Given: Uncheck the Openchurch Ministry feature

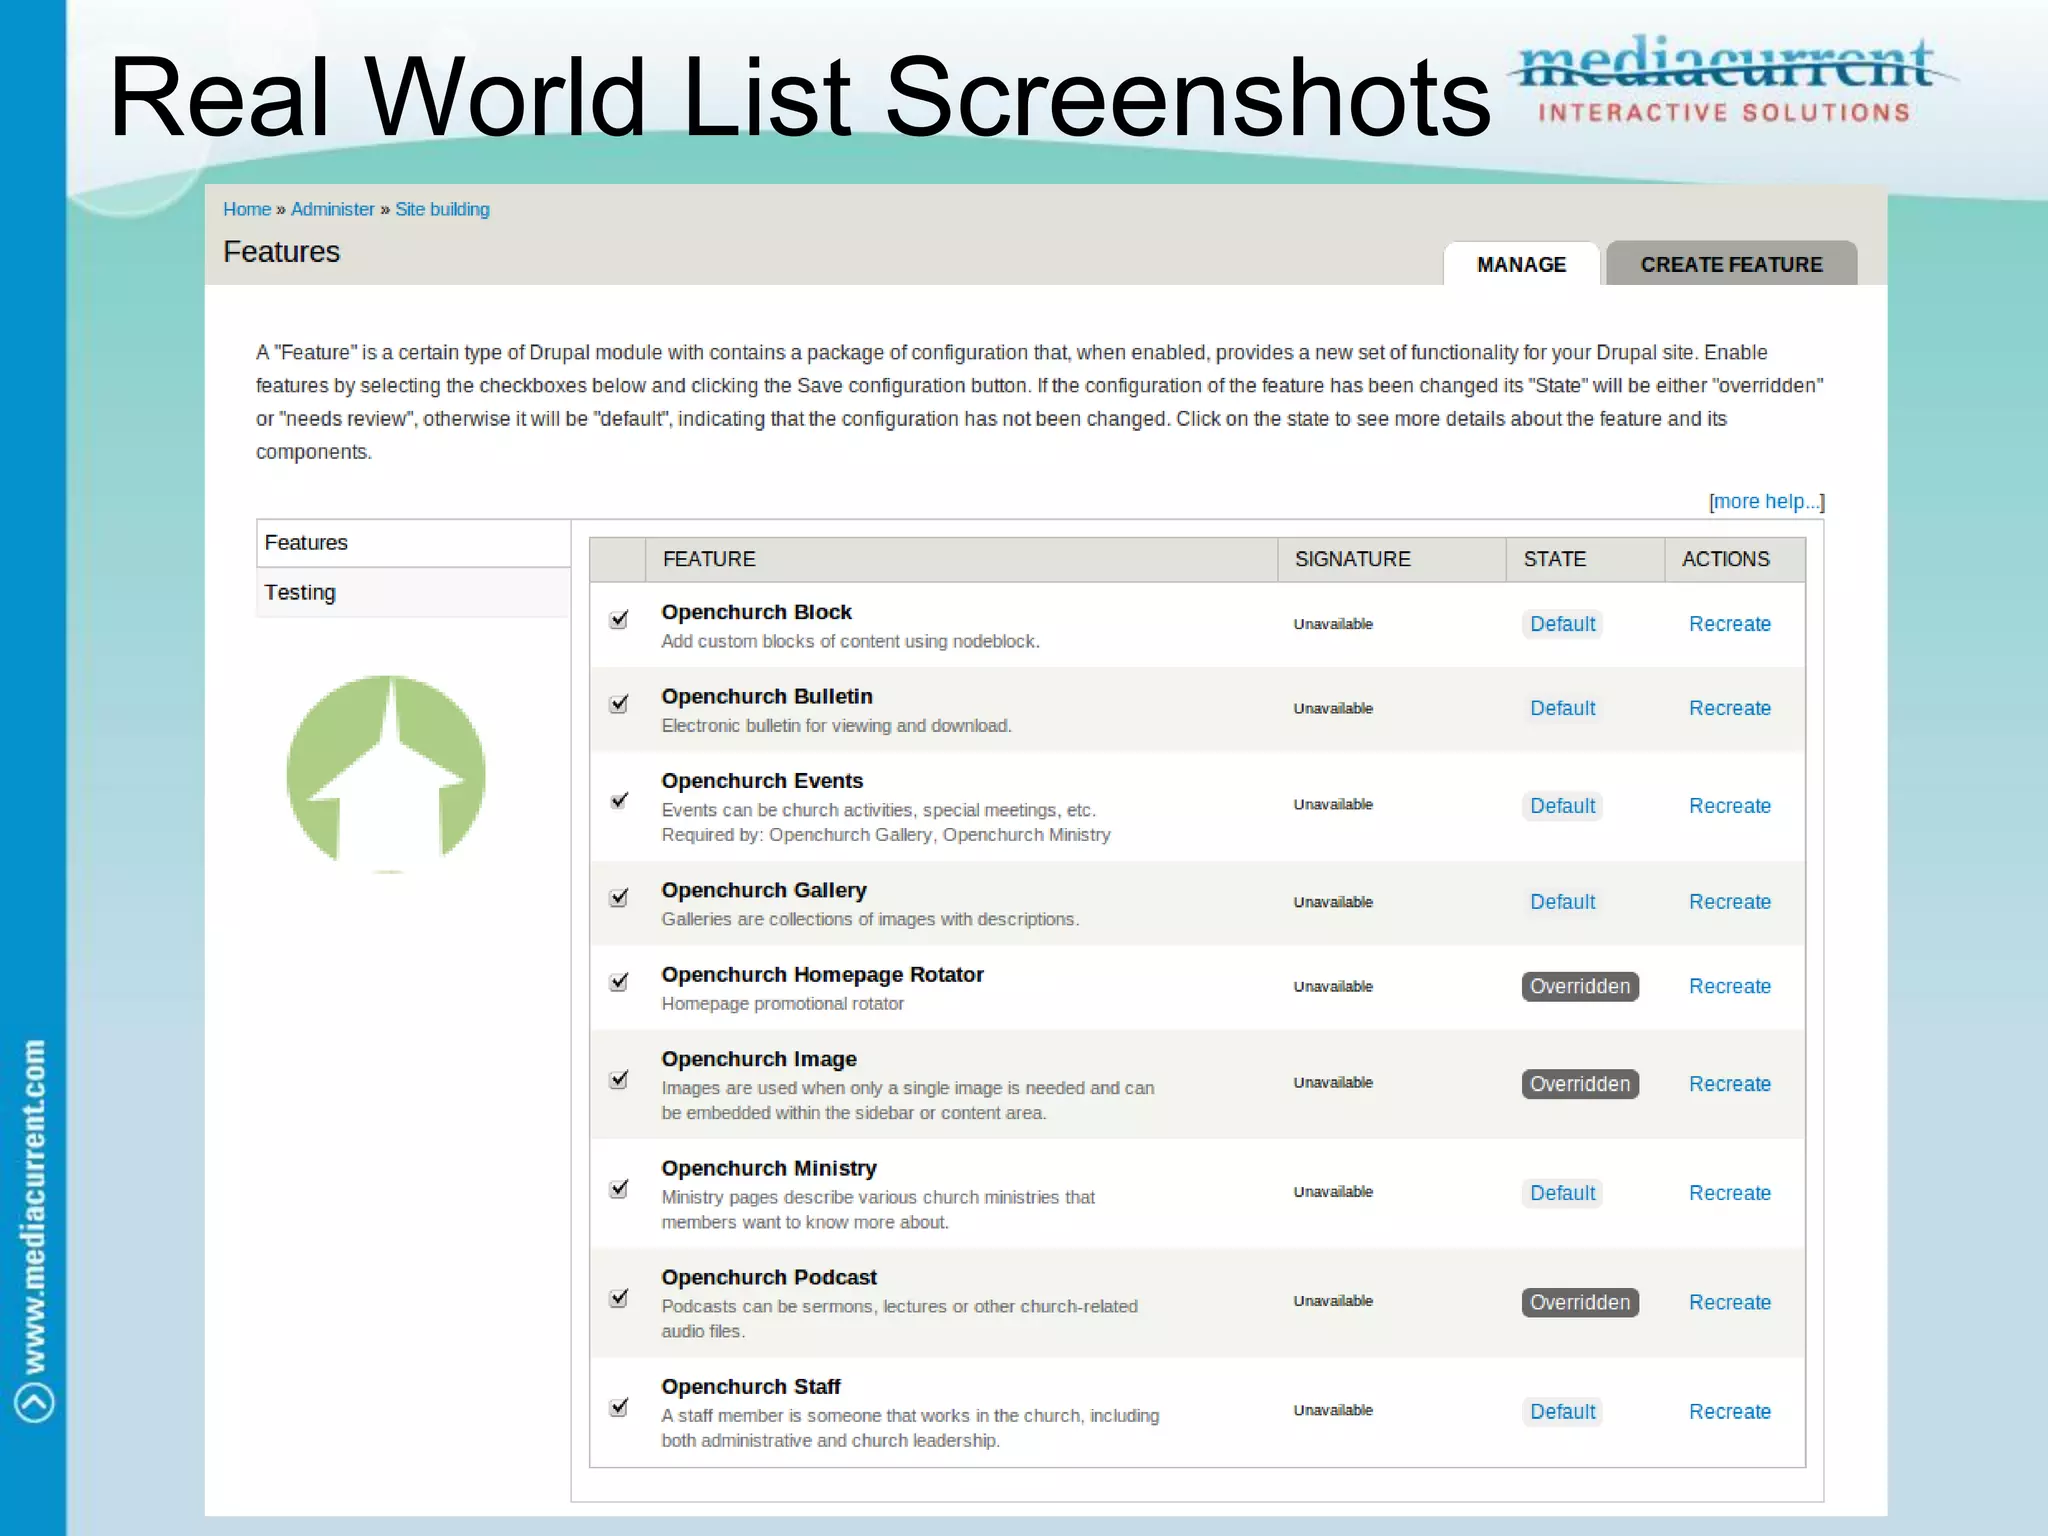Looking at the screenshot, I should [619, 1188].
